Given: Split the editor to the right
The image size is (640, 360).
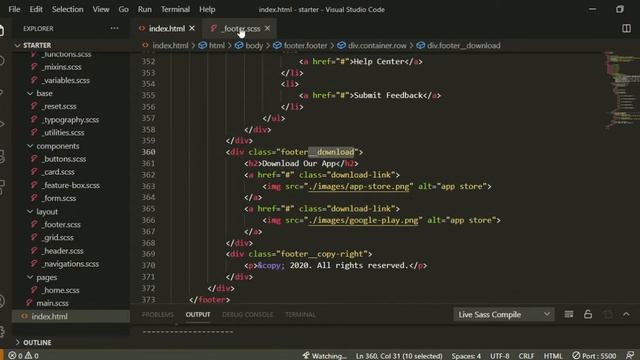Looking at the screenshot, I should [626, 28].
